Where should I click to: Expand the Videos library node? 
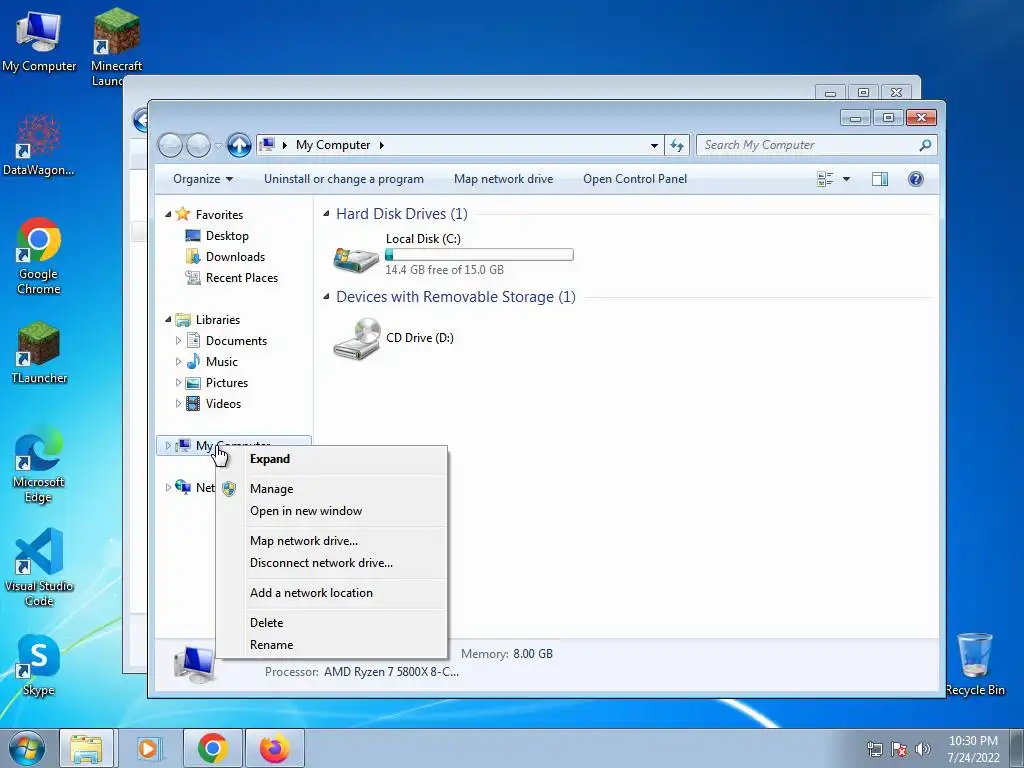click(x=178, y=404)
